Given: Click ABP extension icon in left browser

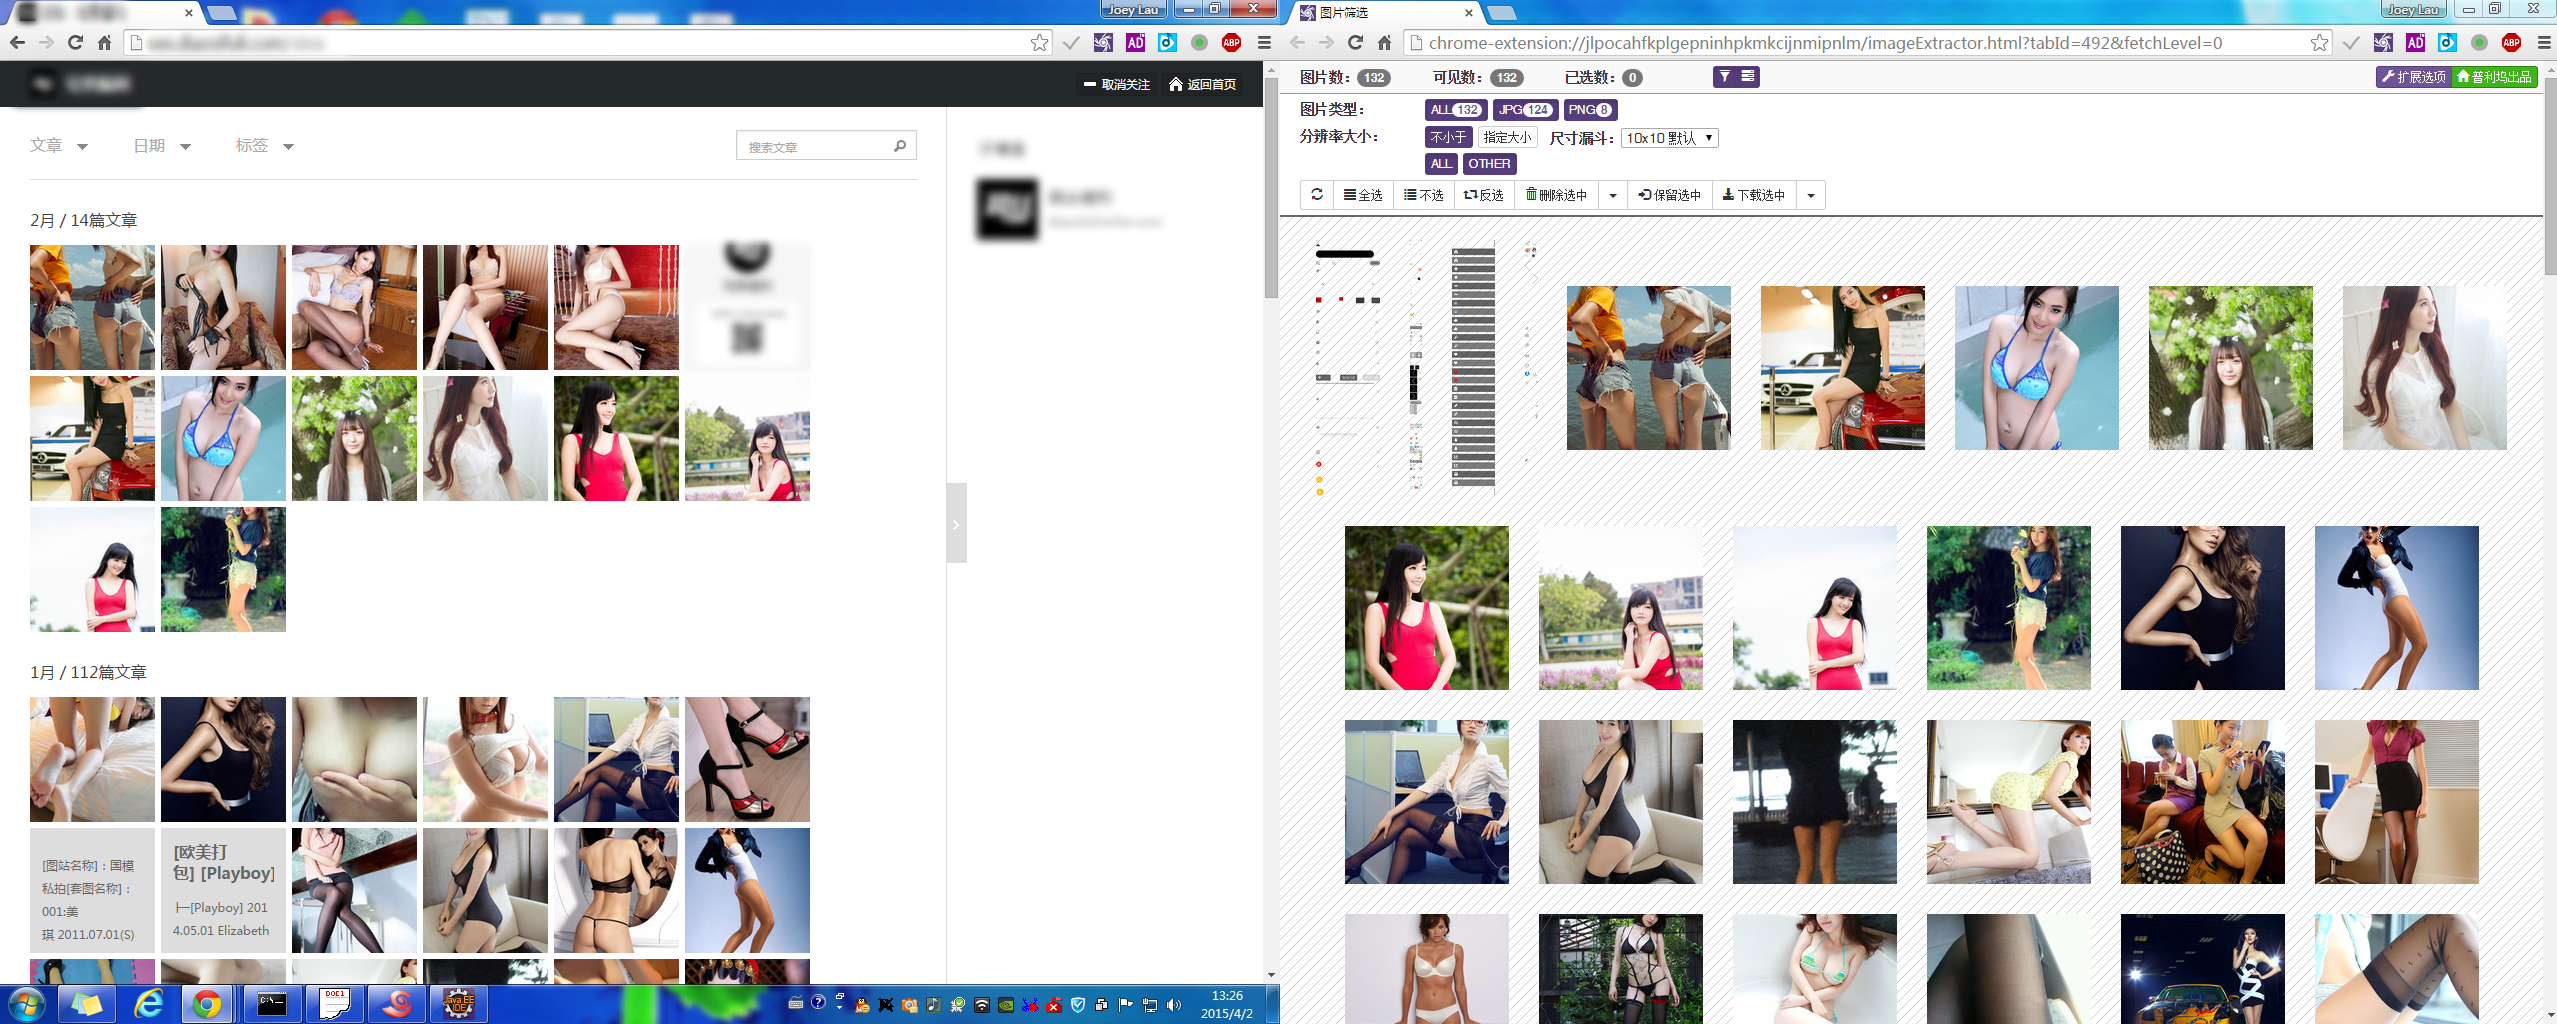Looking at the screenshot, I should click(1232, 43).
